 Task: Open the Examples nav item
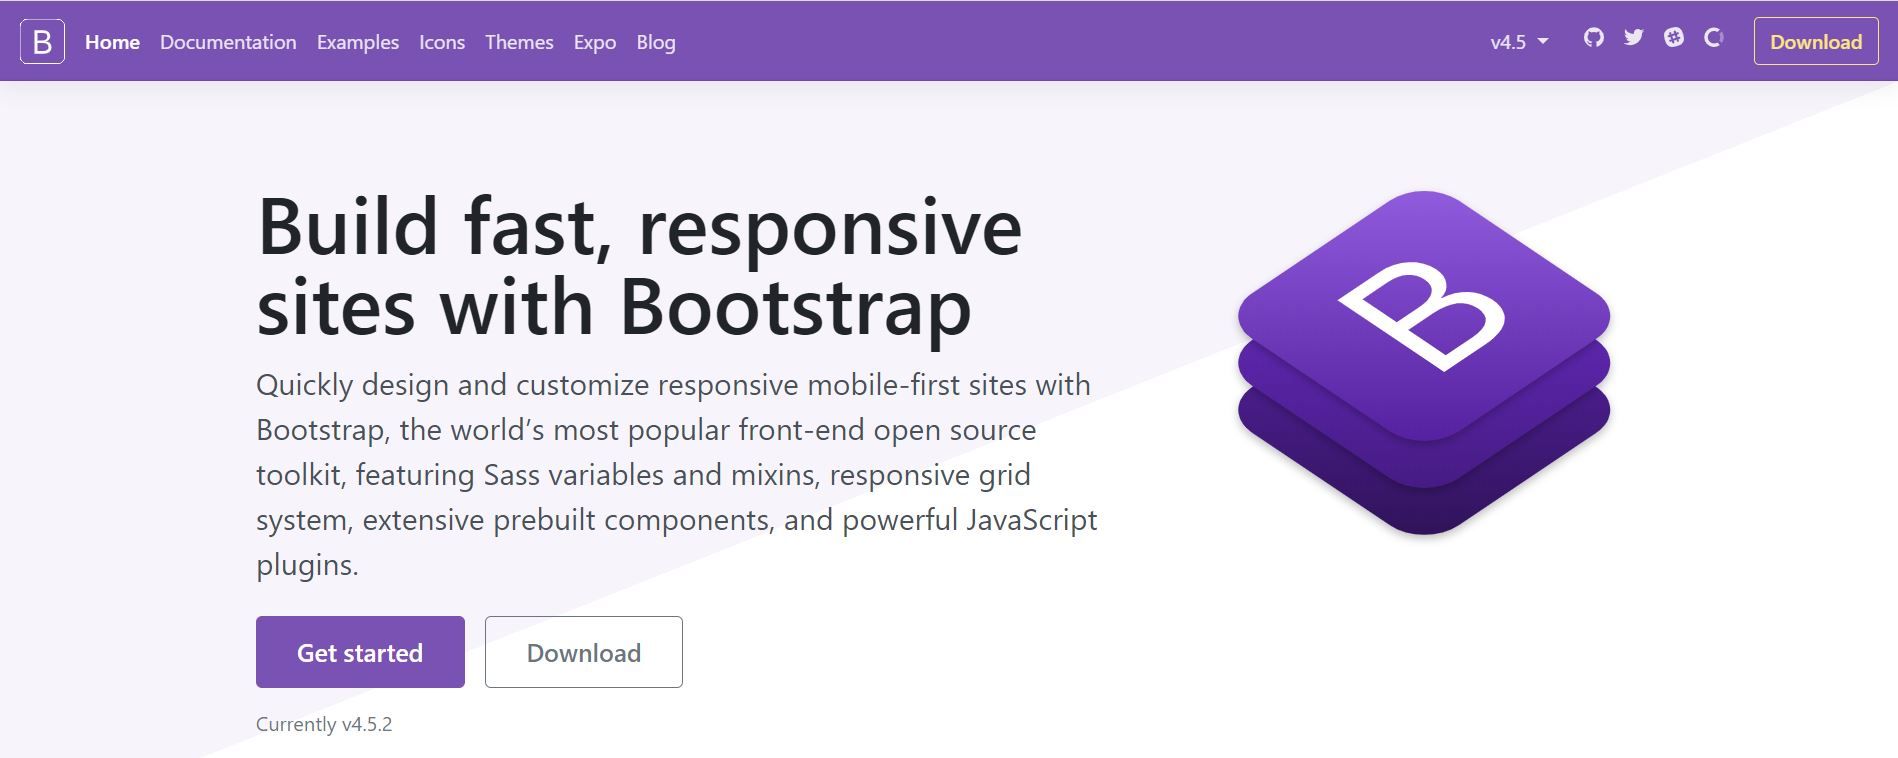point(358,42)
